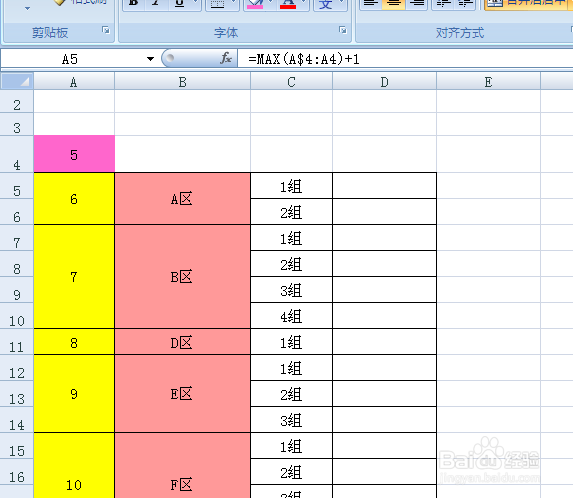Select row 11 header
This screenshot has height=498, width=573.
(x=17, y=342)
